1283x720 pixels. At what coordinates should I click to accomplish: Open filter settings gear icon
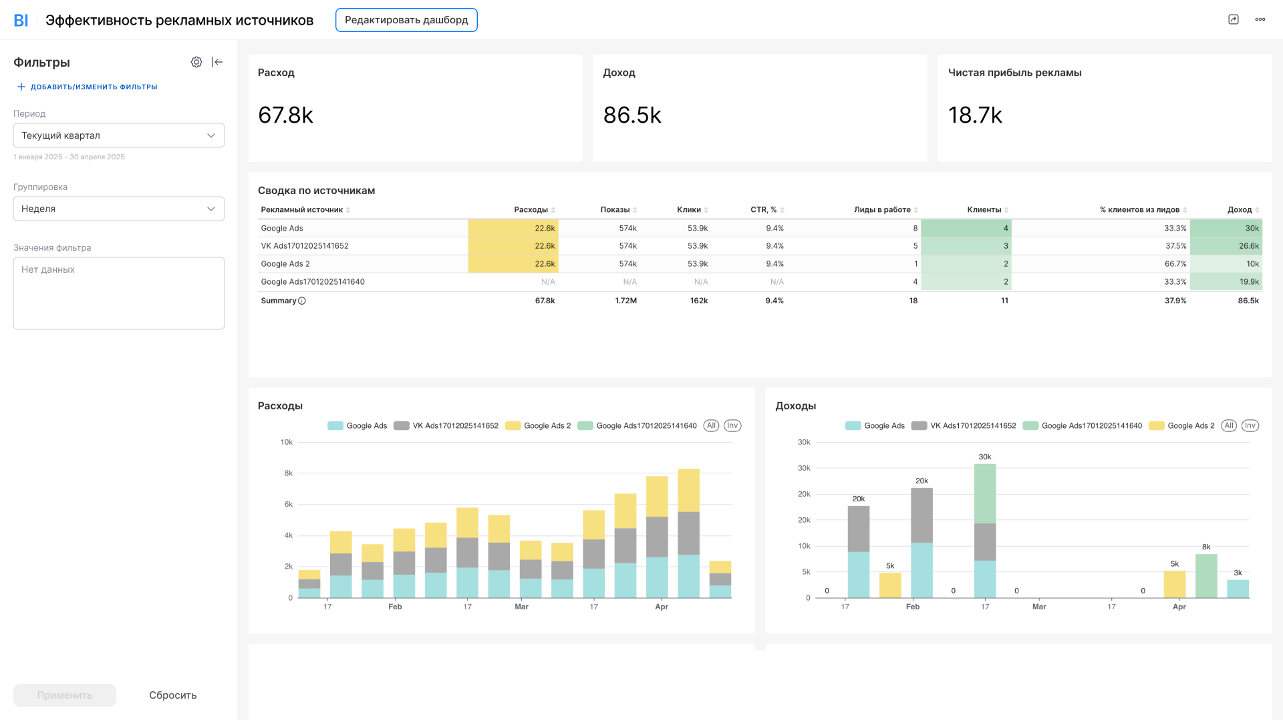click(x=196, y=62)
